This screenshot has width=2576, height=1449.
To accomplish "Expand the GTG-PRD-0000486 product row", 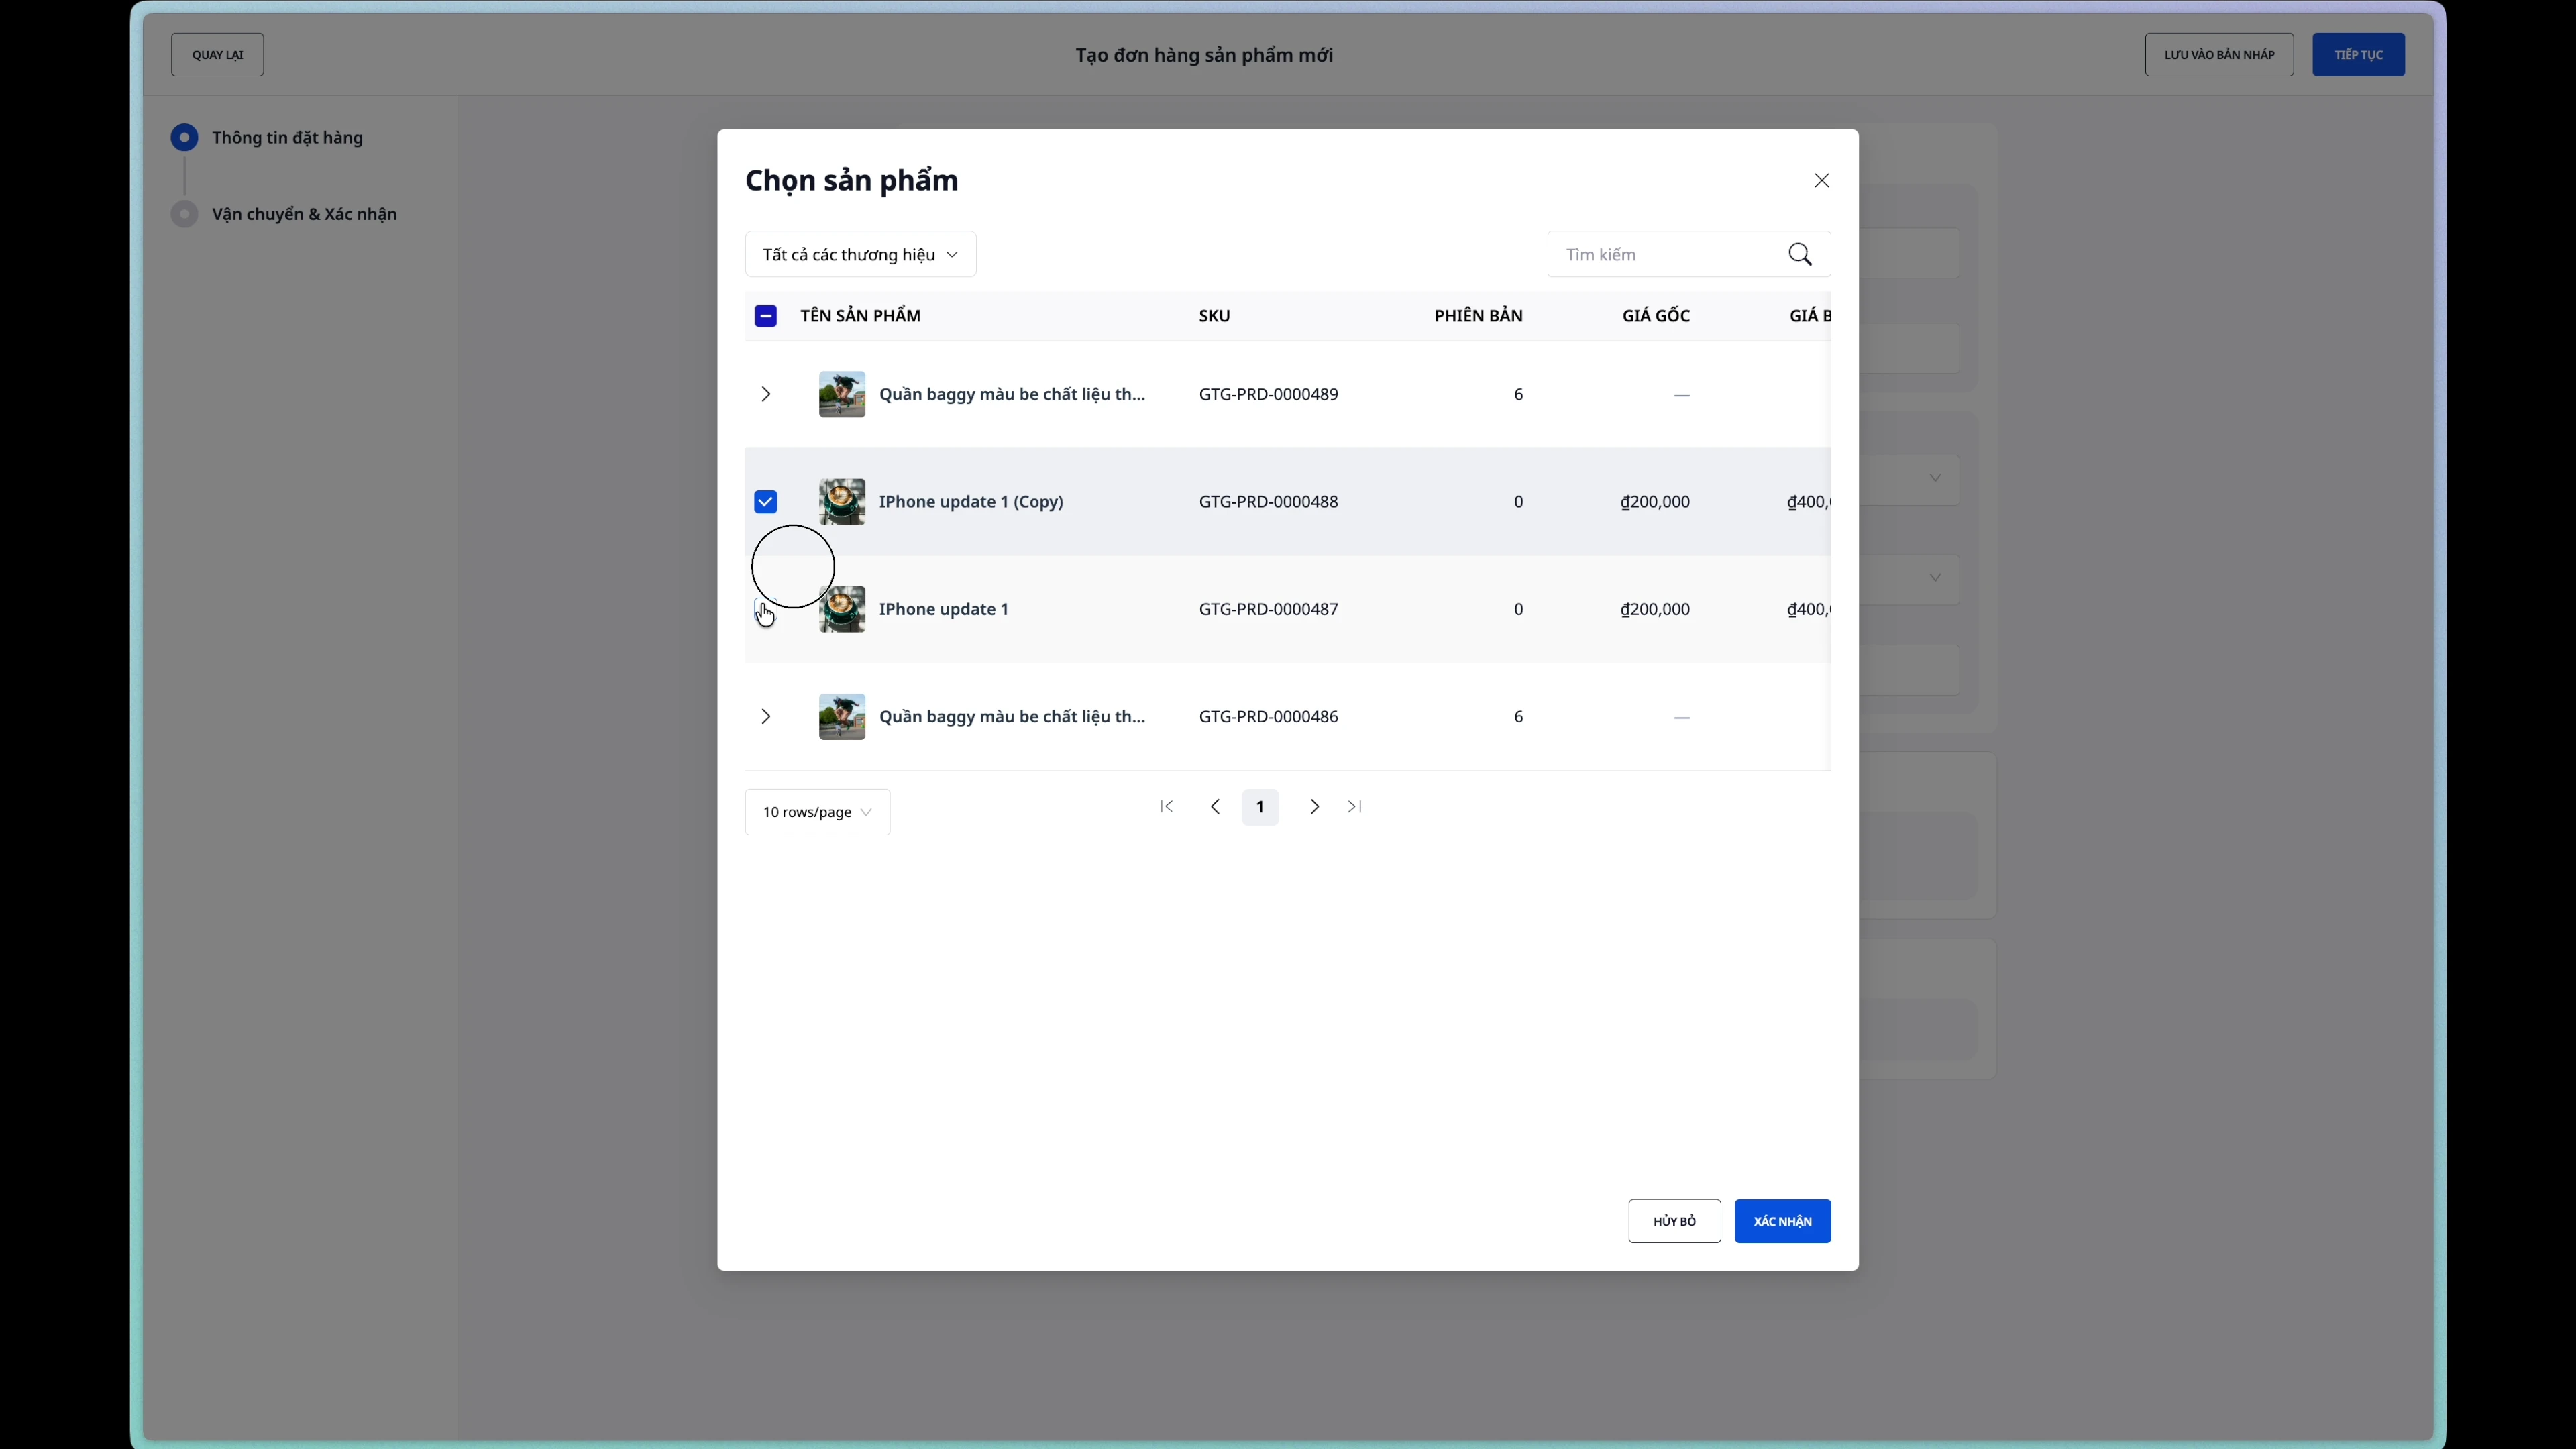I will pos(765,716).
